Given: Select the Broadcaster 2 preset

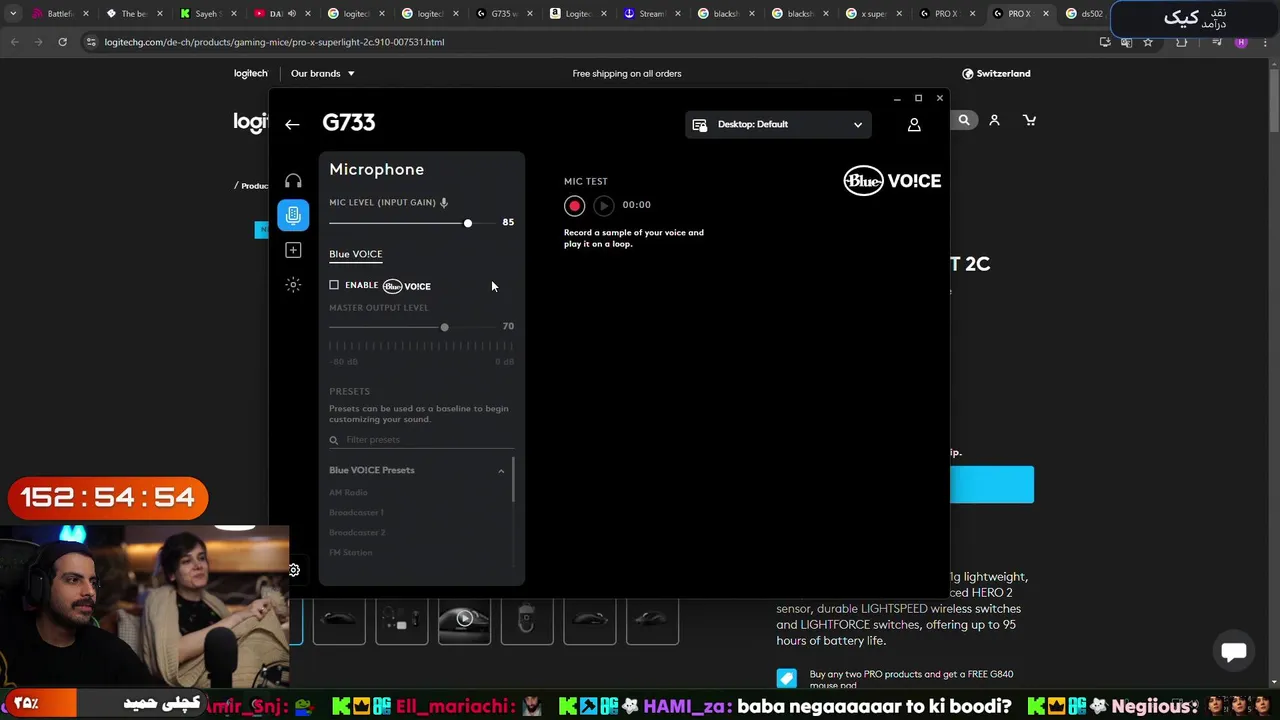Looking at the screenshot, I should 357,532.
